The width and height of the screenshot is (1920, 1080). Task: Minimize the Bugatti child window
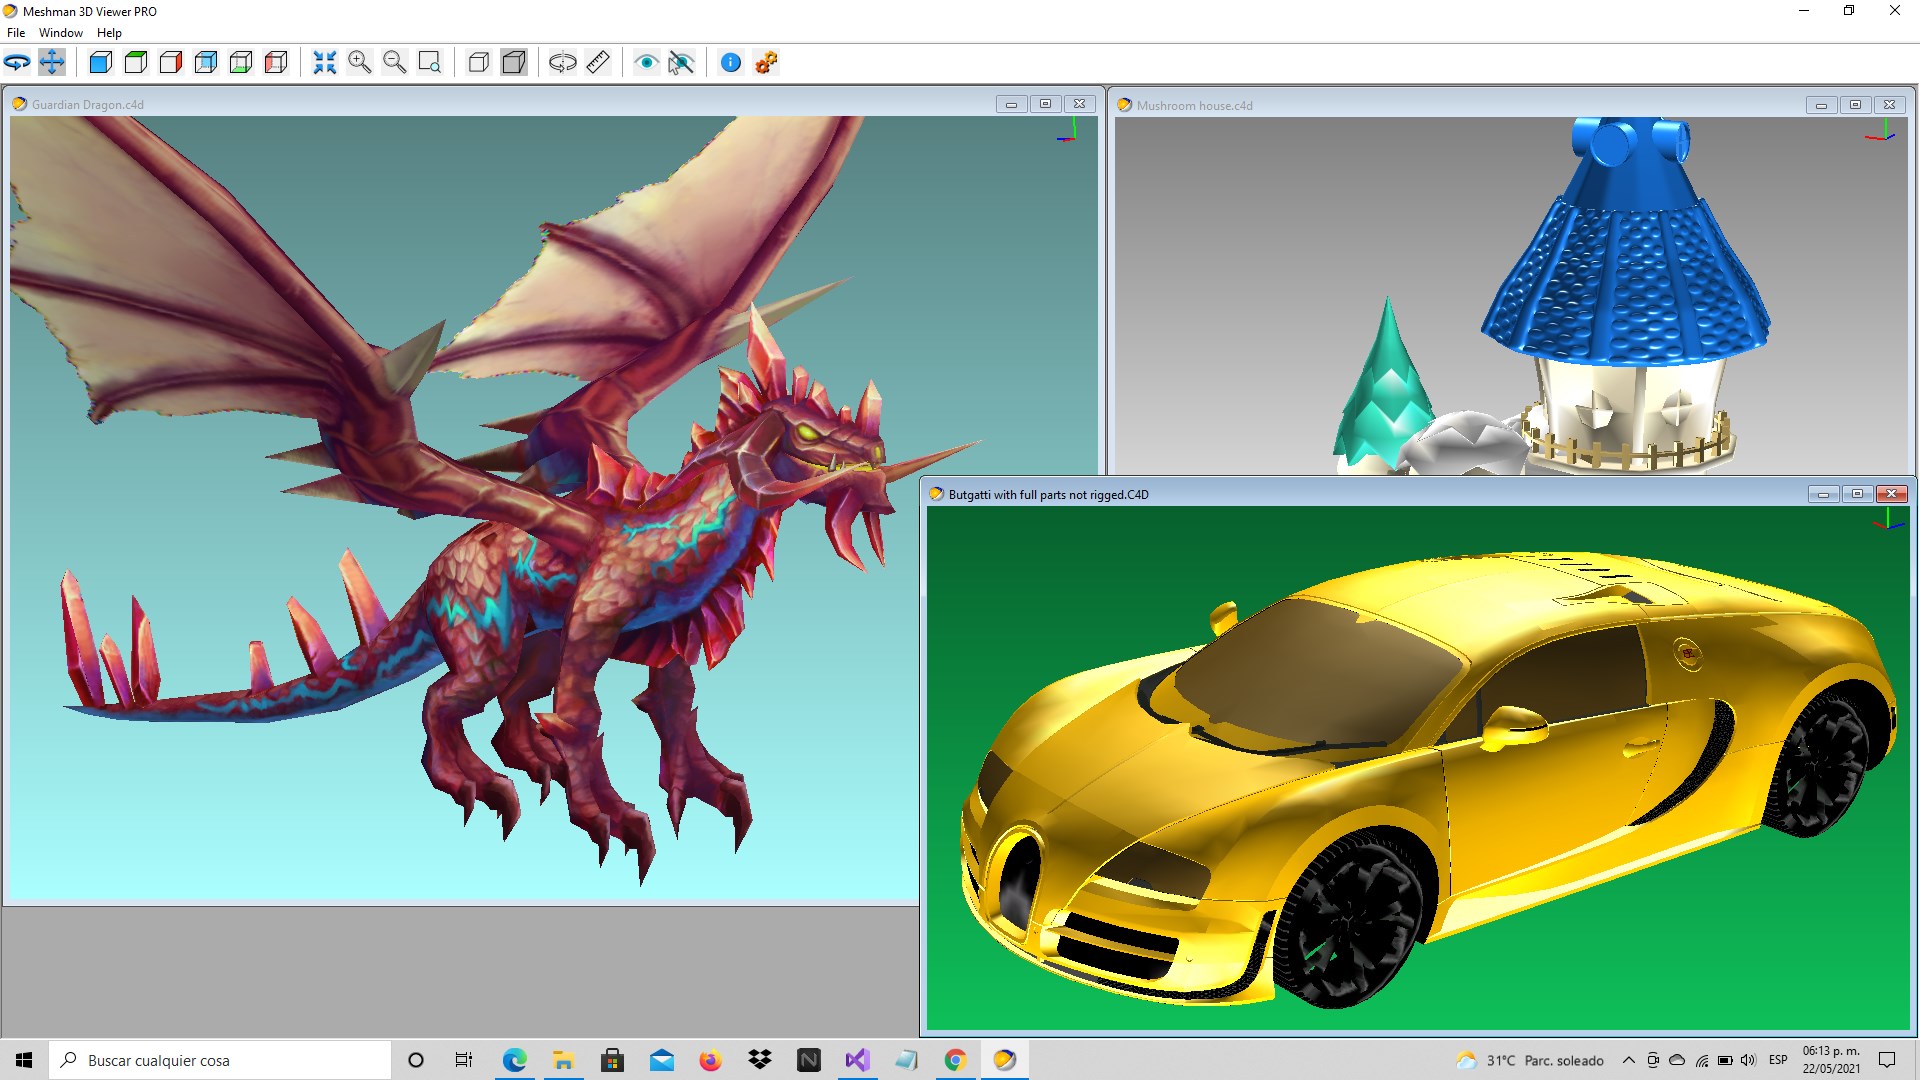coord(1823,494)
